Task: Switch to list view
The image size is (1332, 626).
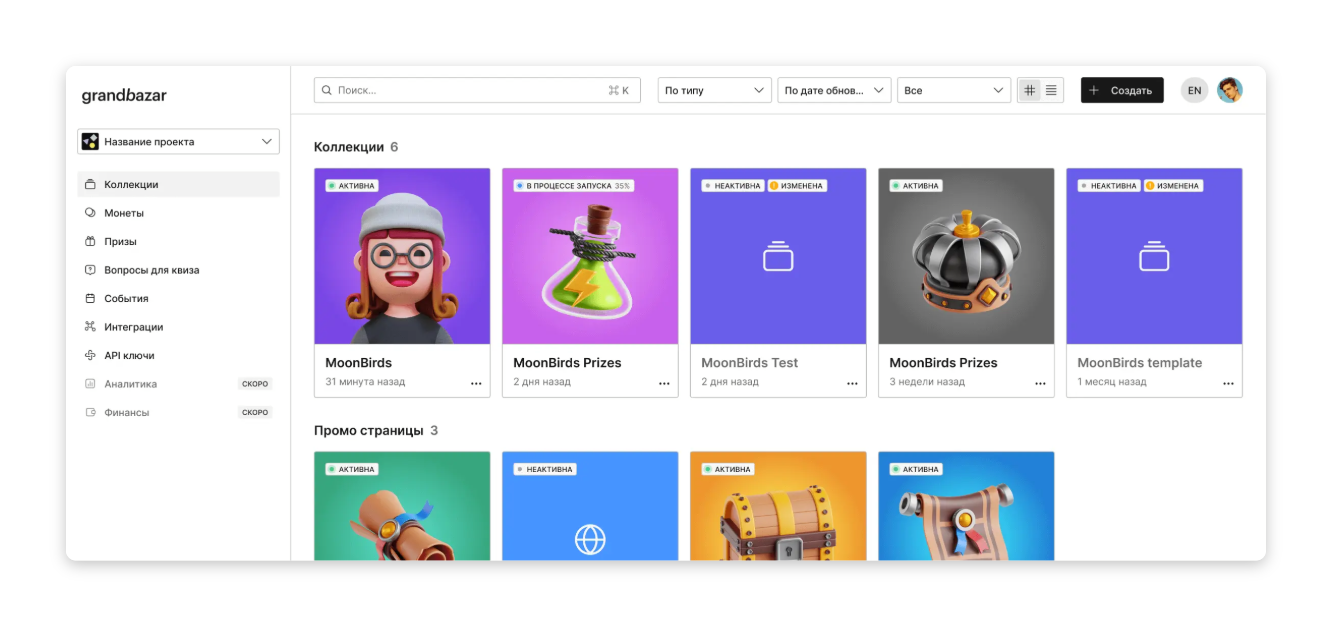Action: pyautogui.click(x=1052, y=90)
